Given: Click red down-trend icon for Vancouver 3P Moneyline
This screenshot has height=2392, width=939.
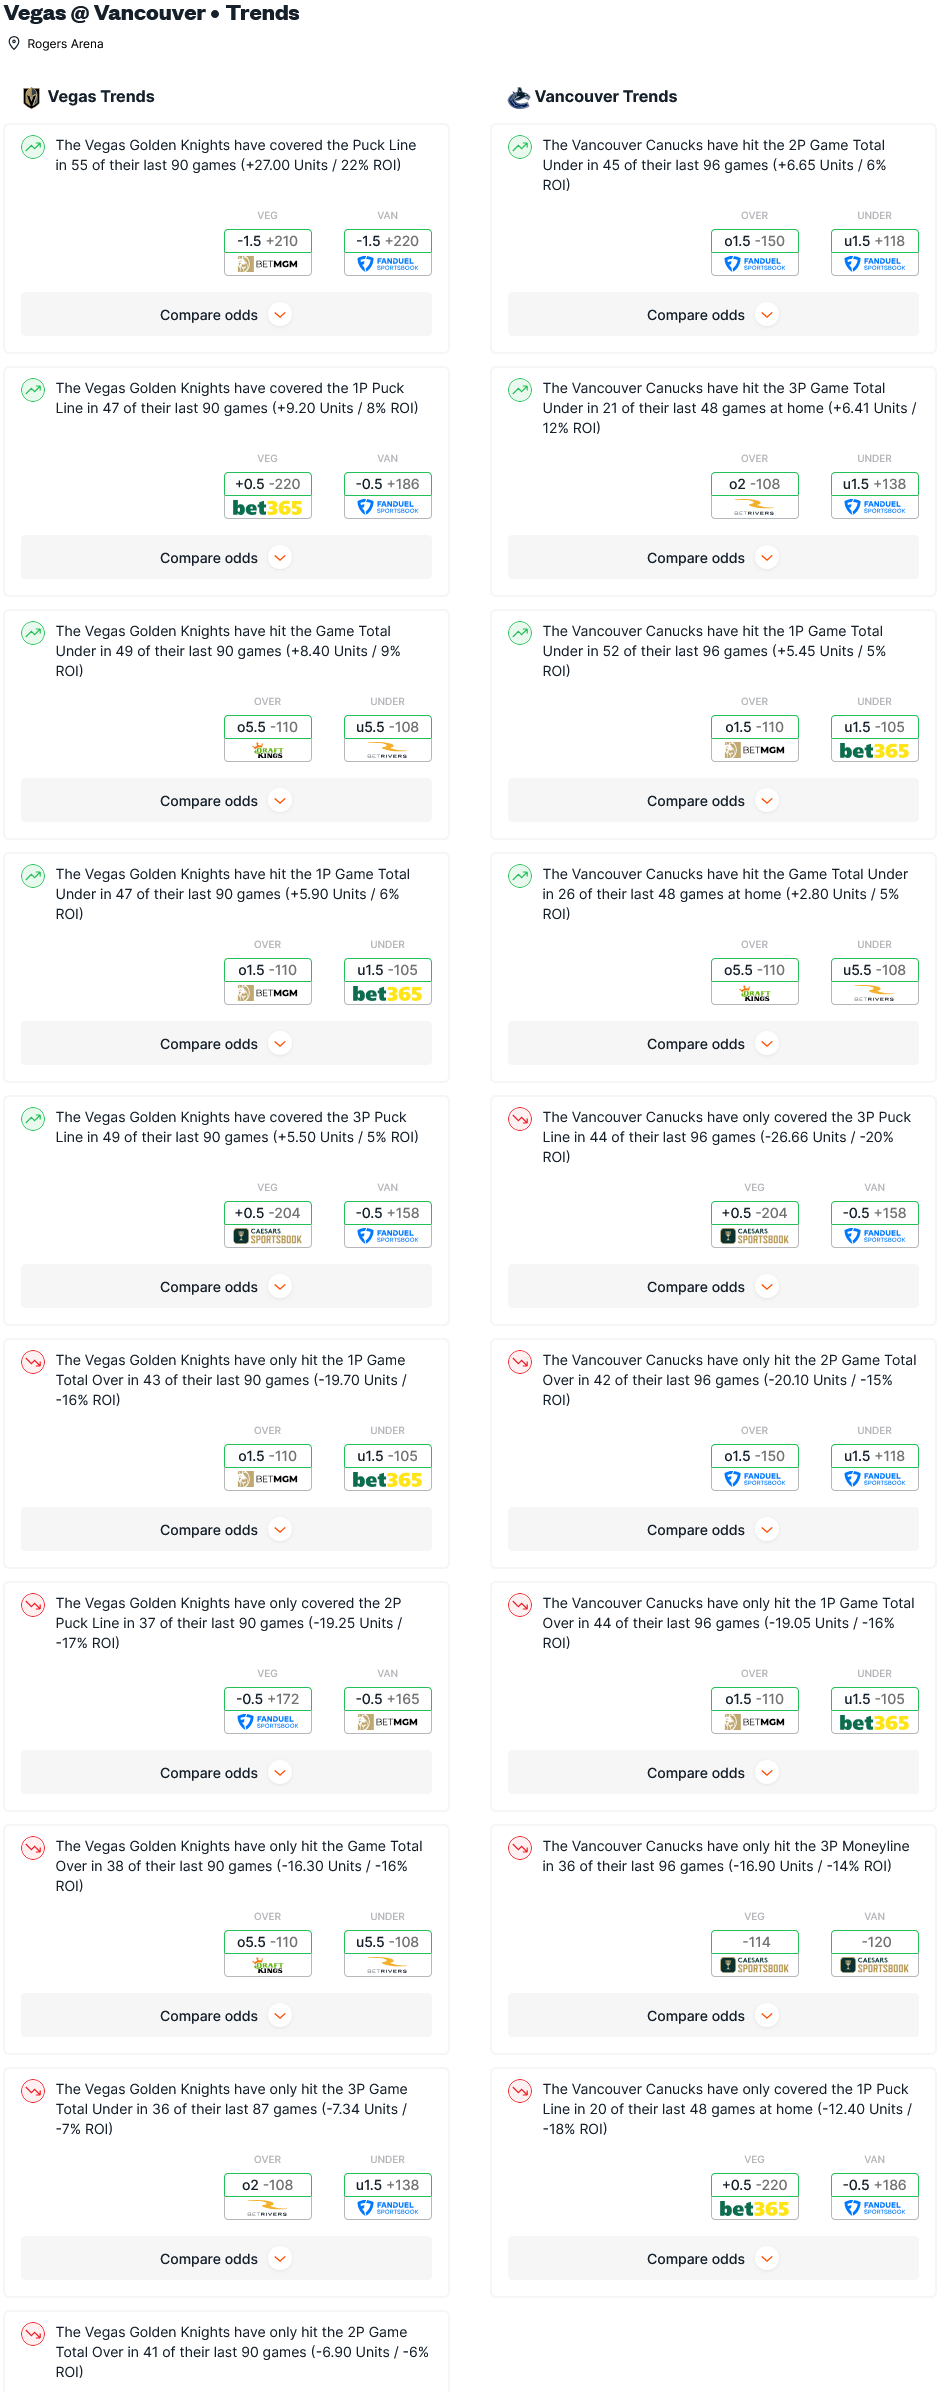Looking at the screenshot, I should (520, 1848).
